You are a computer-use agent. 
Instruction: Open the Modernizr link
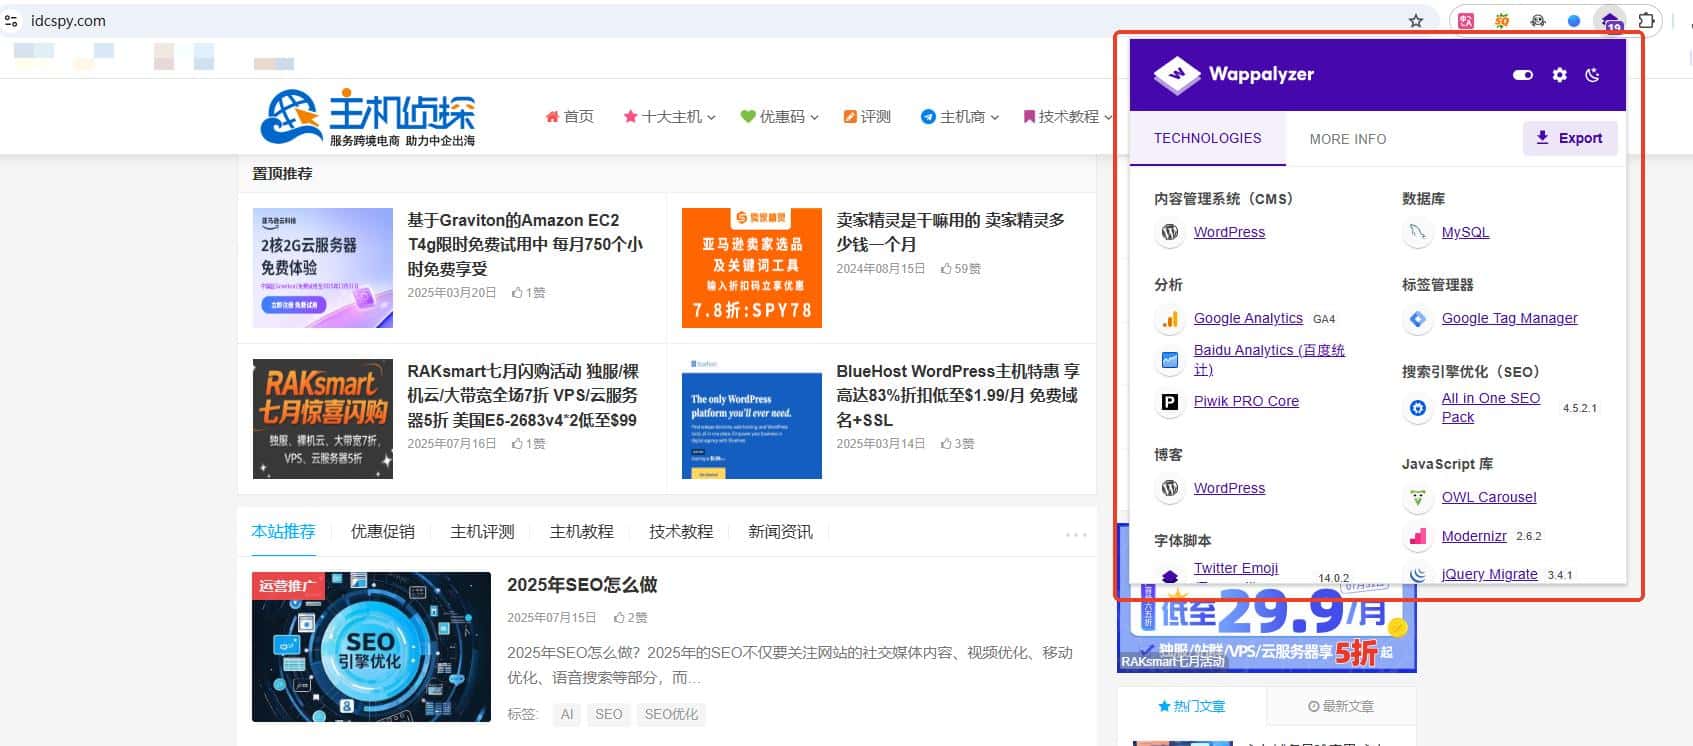click(1473, 536)
